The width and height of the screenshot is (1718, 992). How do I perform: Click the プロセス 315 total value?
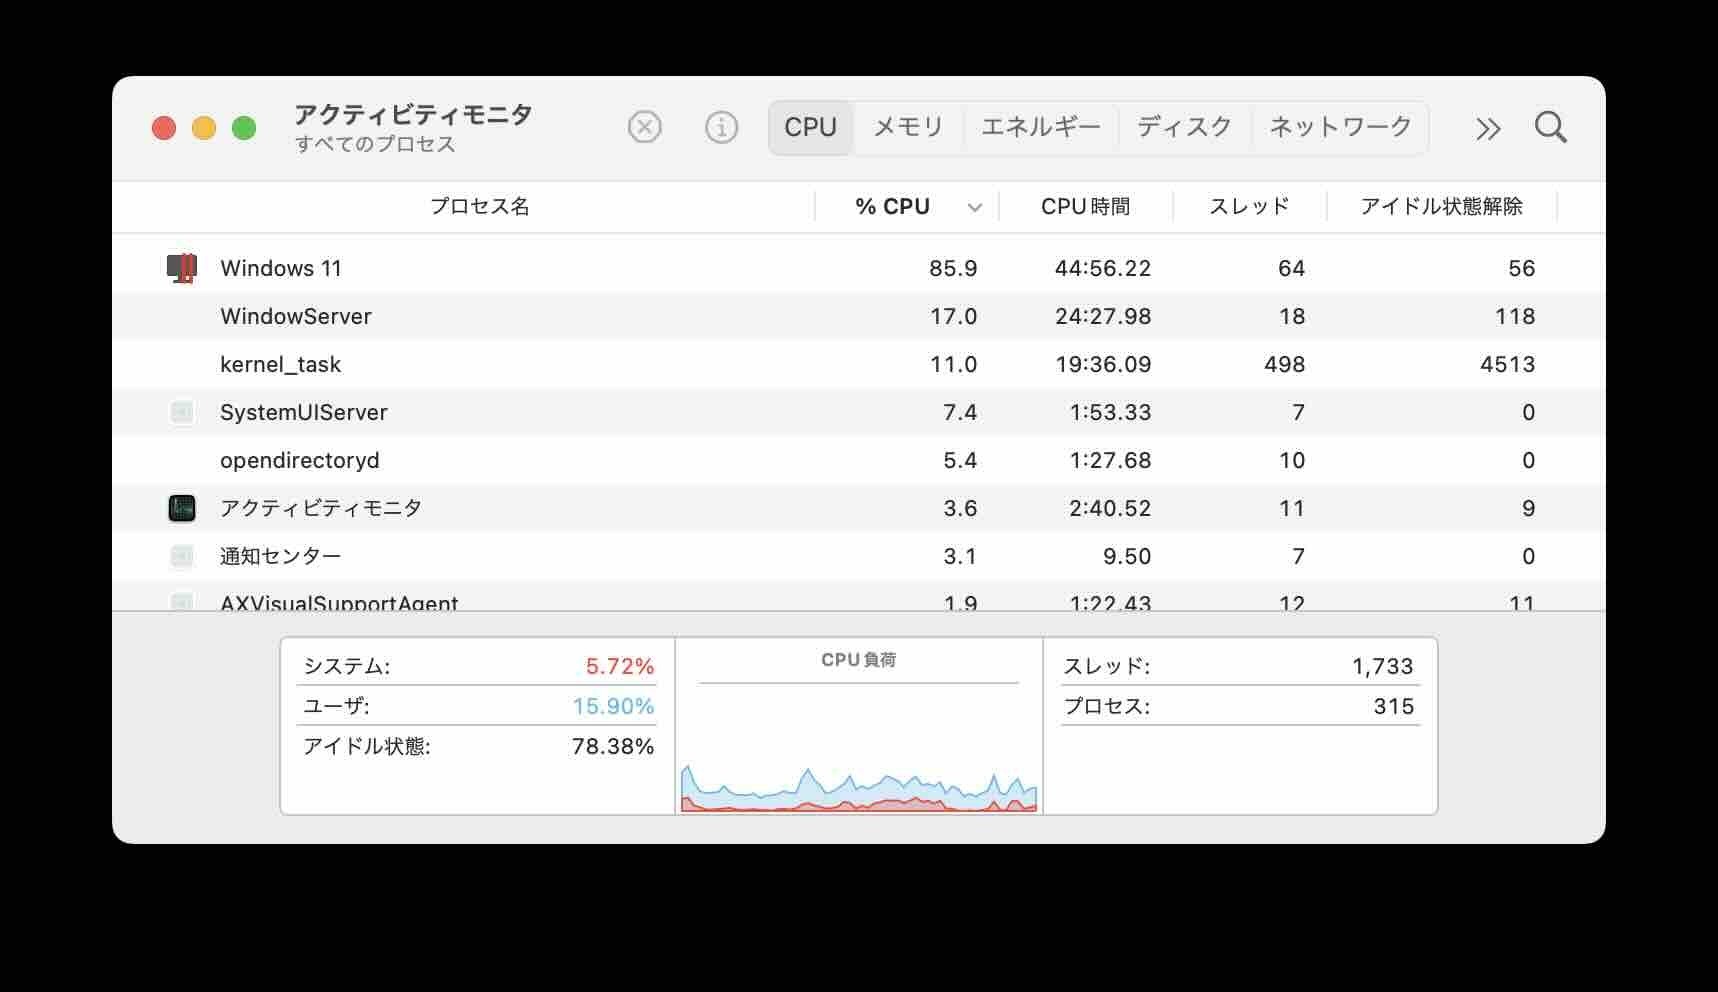tap(1393, 706)
